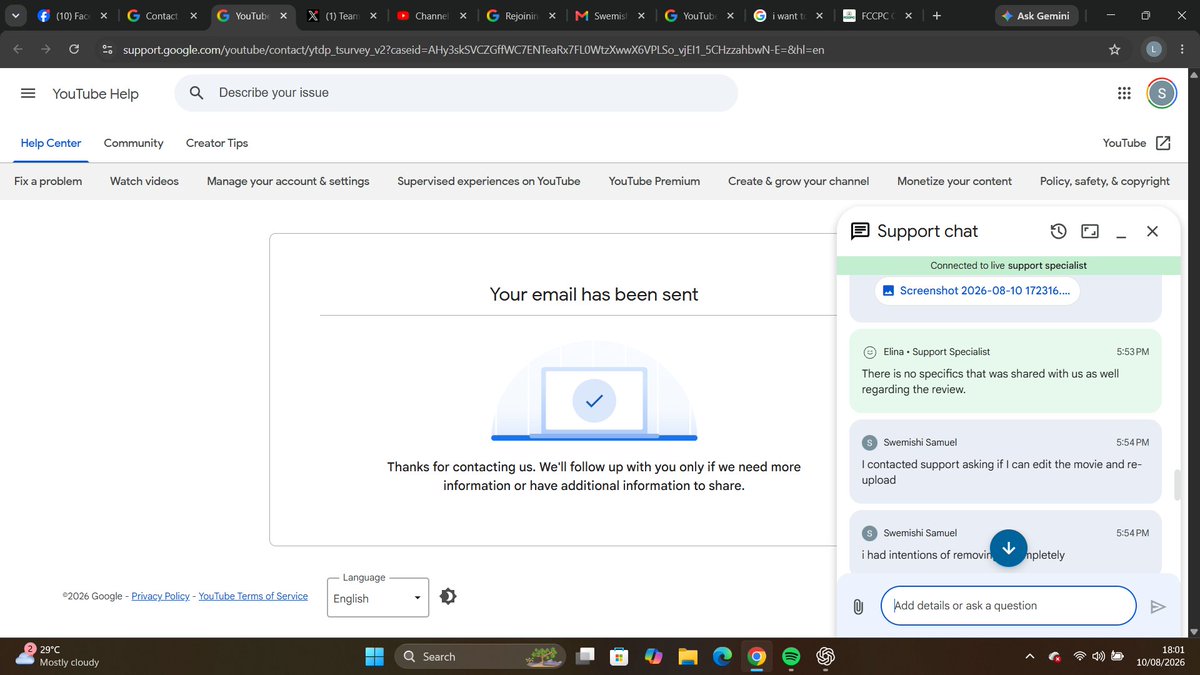The image size is (1200, 675).
Task: Click the Describe your issue search field
Action: tap(456, 93)
